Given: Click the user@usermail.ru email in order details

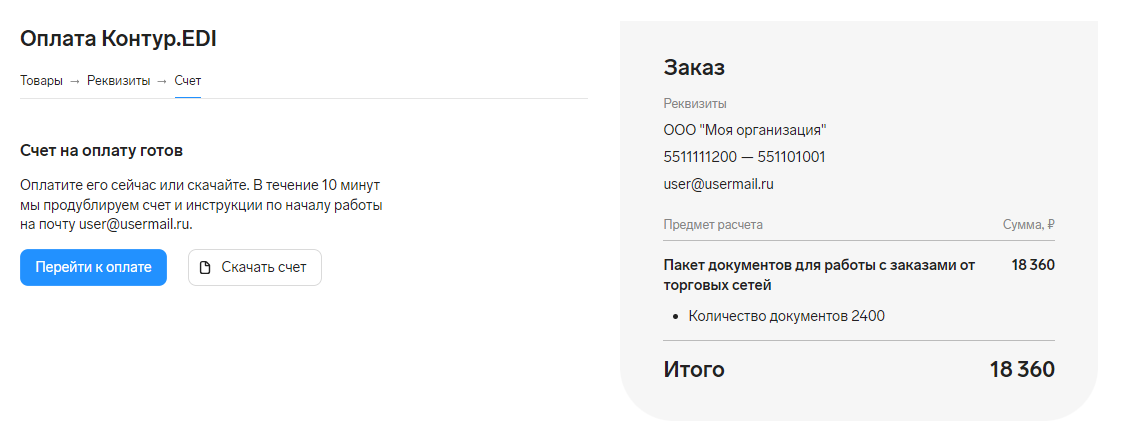Looking at the screenshot, I should coord(718,184).
